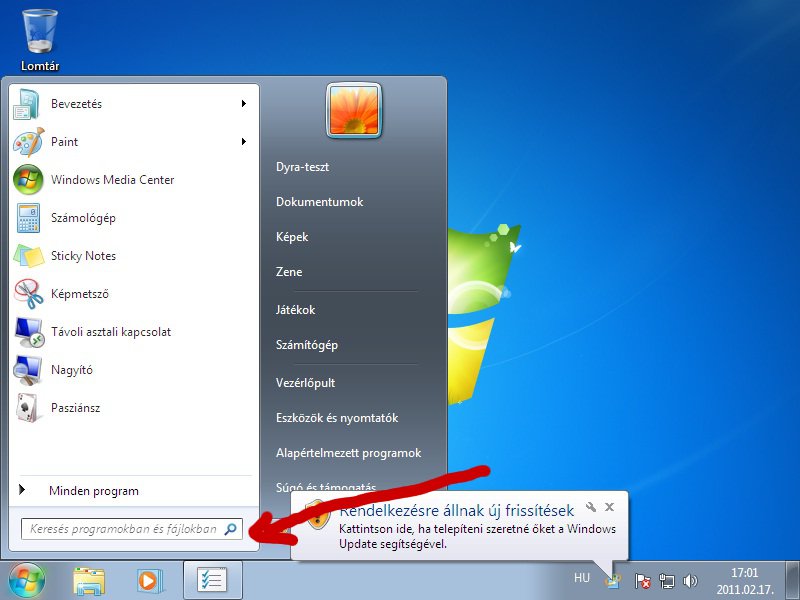
Task: Click the Számológép calculator icon
Action: 28,218
